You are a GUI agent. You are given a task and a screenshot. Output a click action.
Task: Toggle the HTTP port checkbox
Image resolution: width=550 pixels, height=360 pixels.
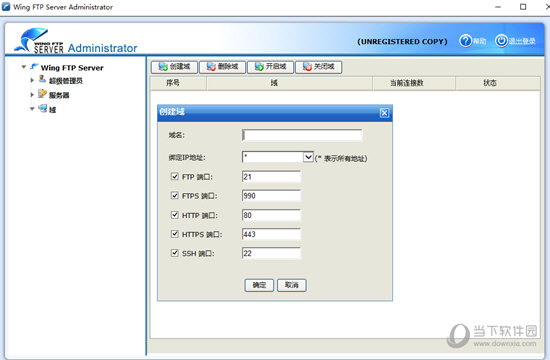(x=175, y=214)
